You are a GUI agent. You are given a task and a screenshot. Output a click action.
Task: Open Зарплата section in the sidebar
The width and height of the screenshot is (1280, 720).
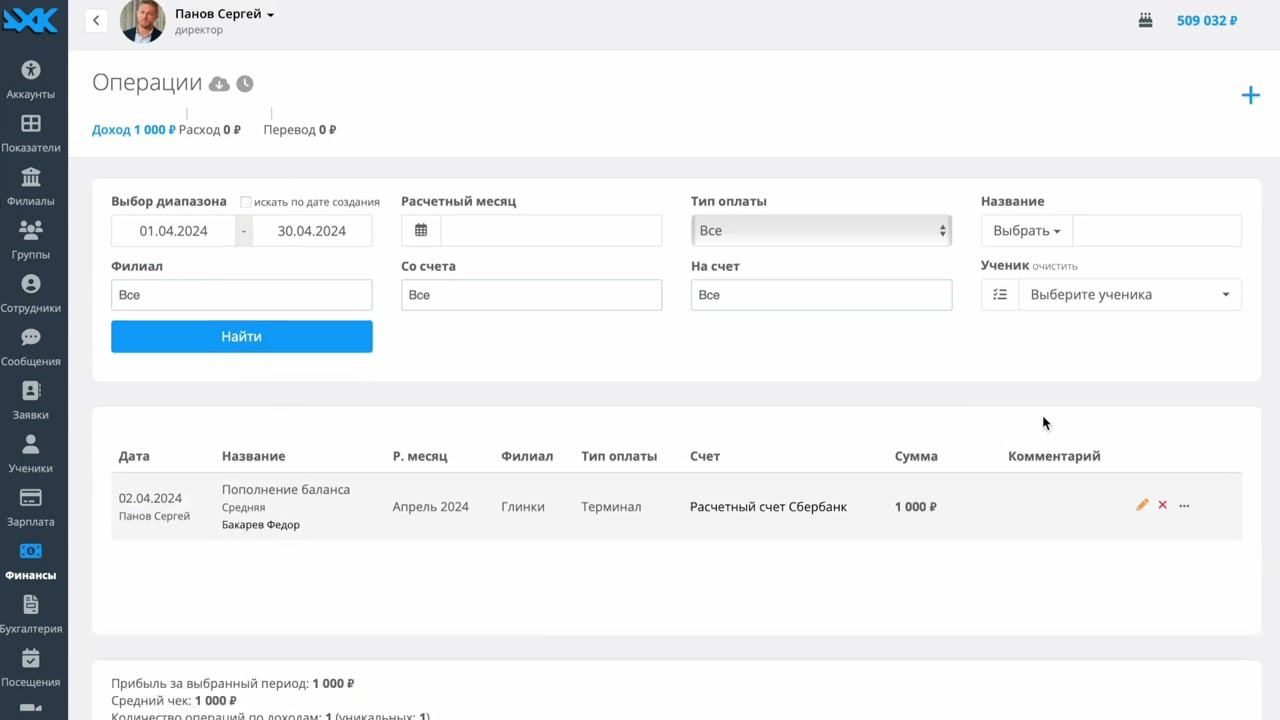(31, 507)
